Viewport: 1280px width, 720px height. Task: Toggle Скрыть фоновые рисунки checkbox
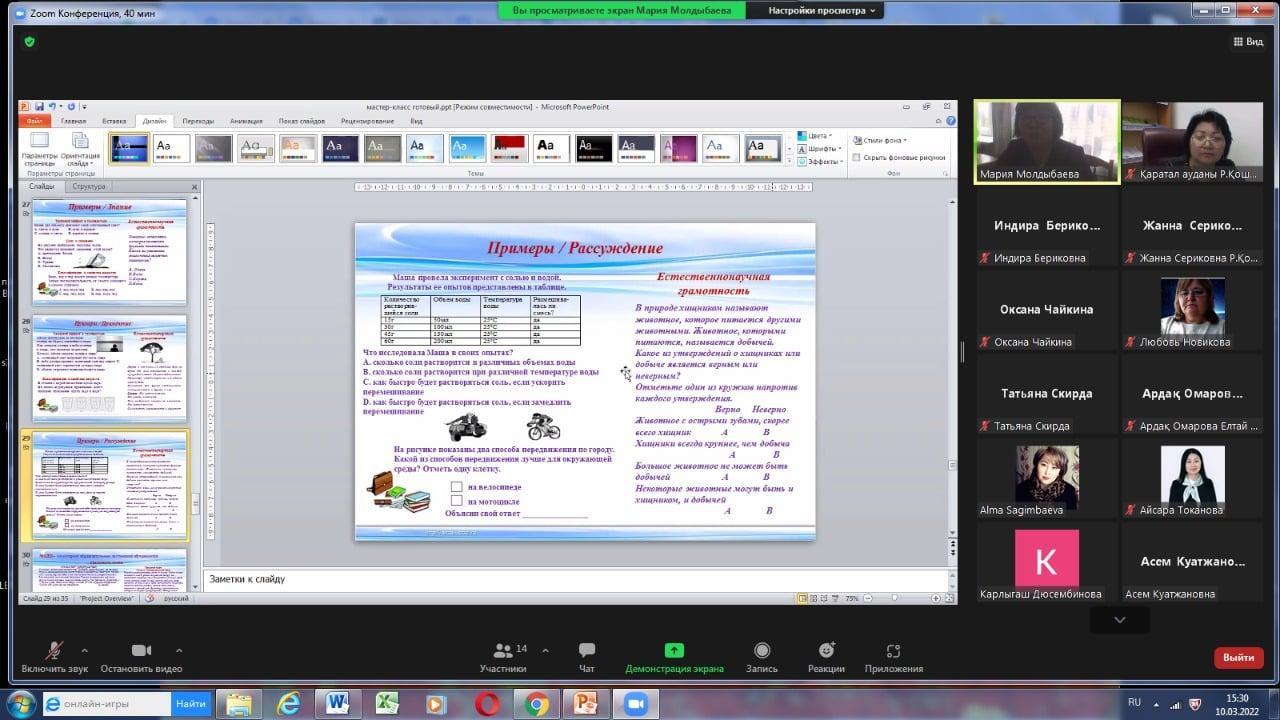point(857,157)
